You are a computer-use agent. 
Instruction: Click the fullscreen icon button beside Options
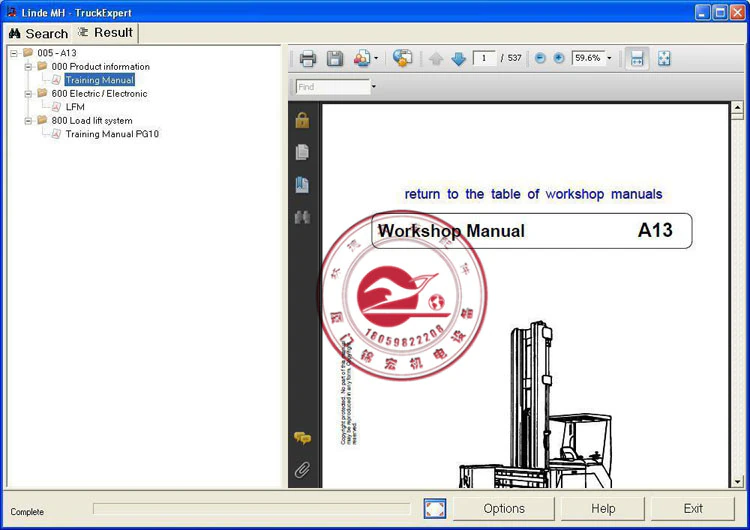click(x=434, y=508)
